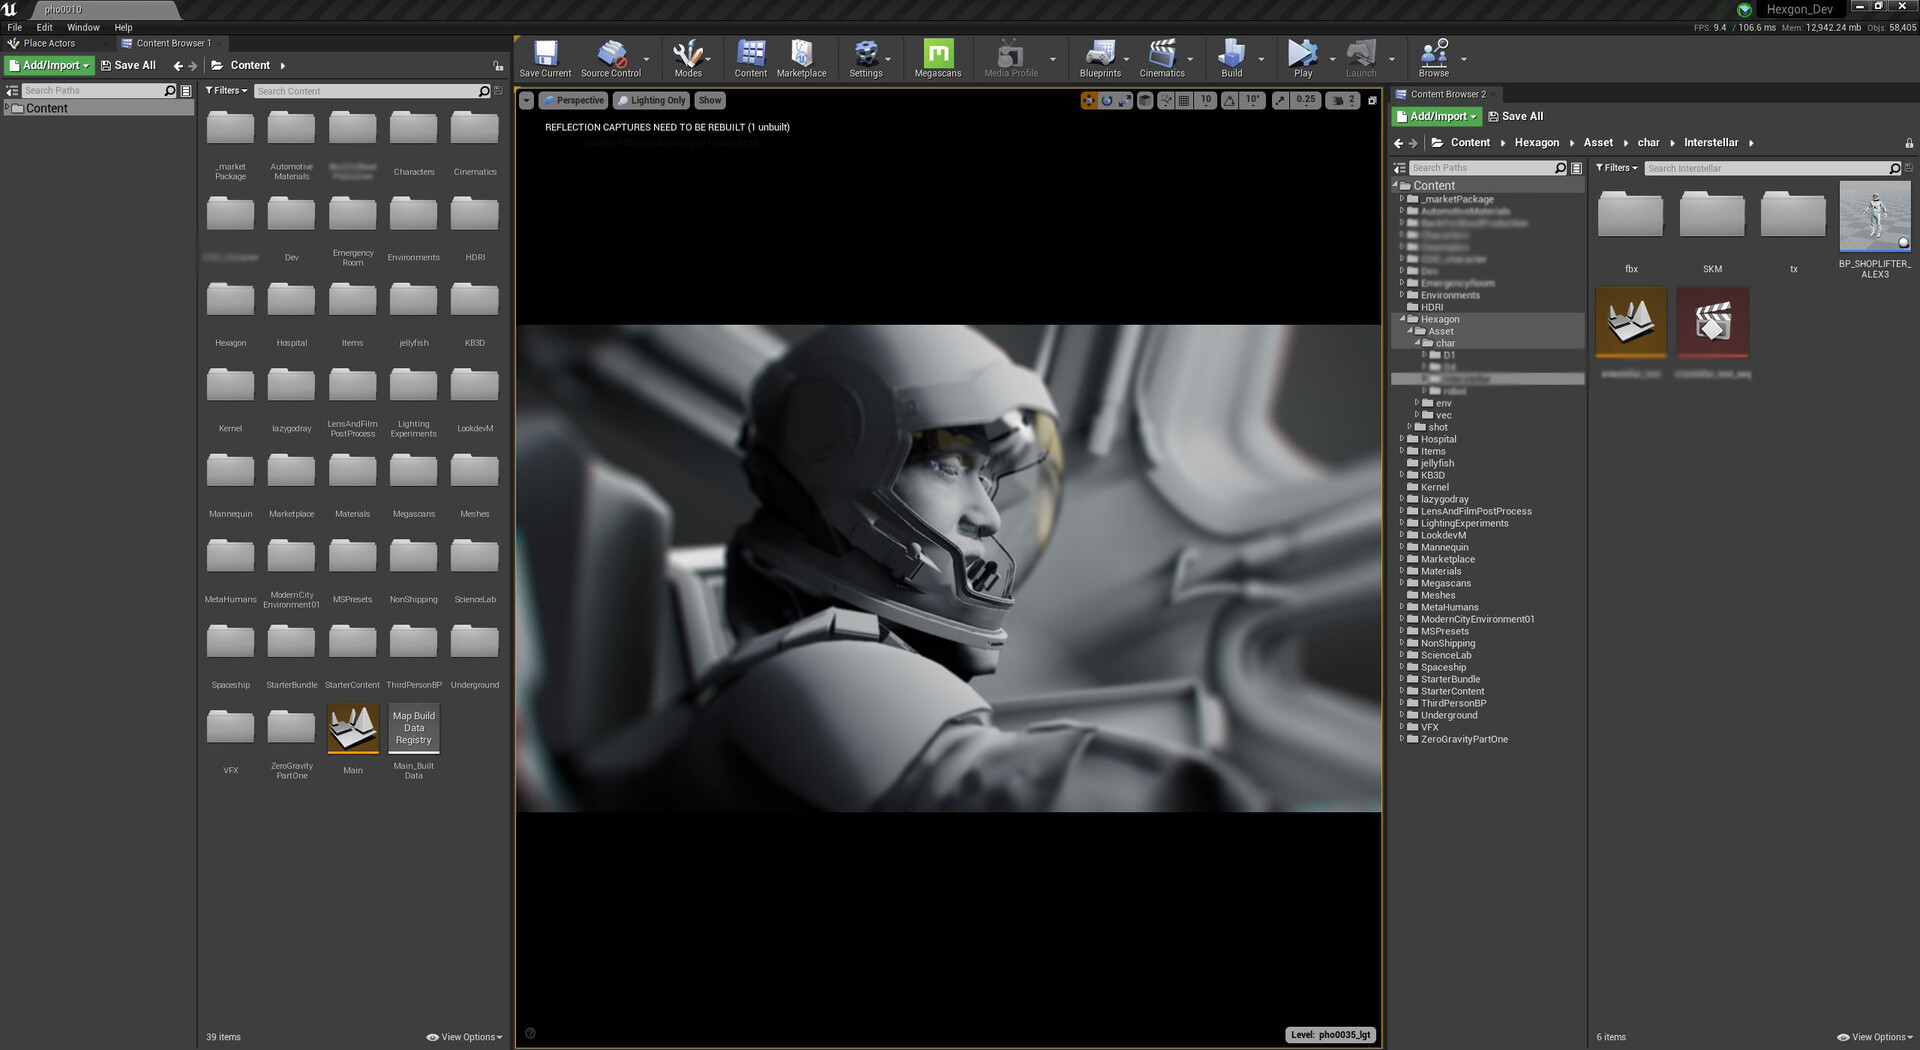
Task: Select the Content Browser 2 tab
Action: click(1448, 94)
